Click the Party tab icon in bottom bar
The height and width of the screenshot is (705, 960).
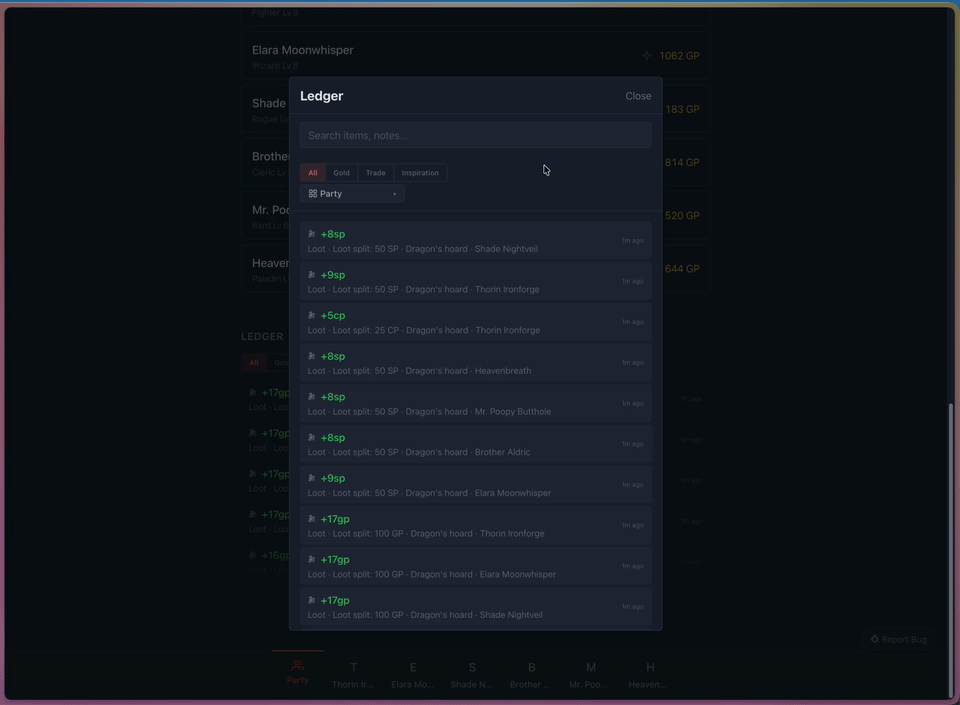click(298, 665)
